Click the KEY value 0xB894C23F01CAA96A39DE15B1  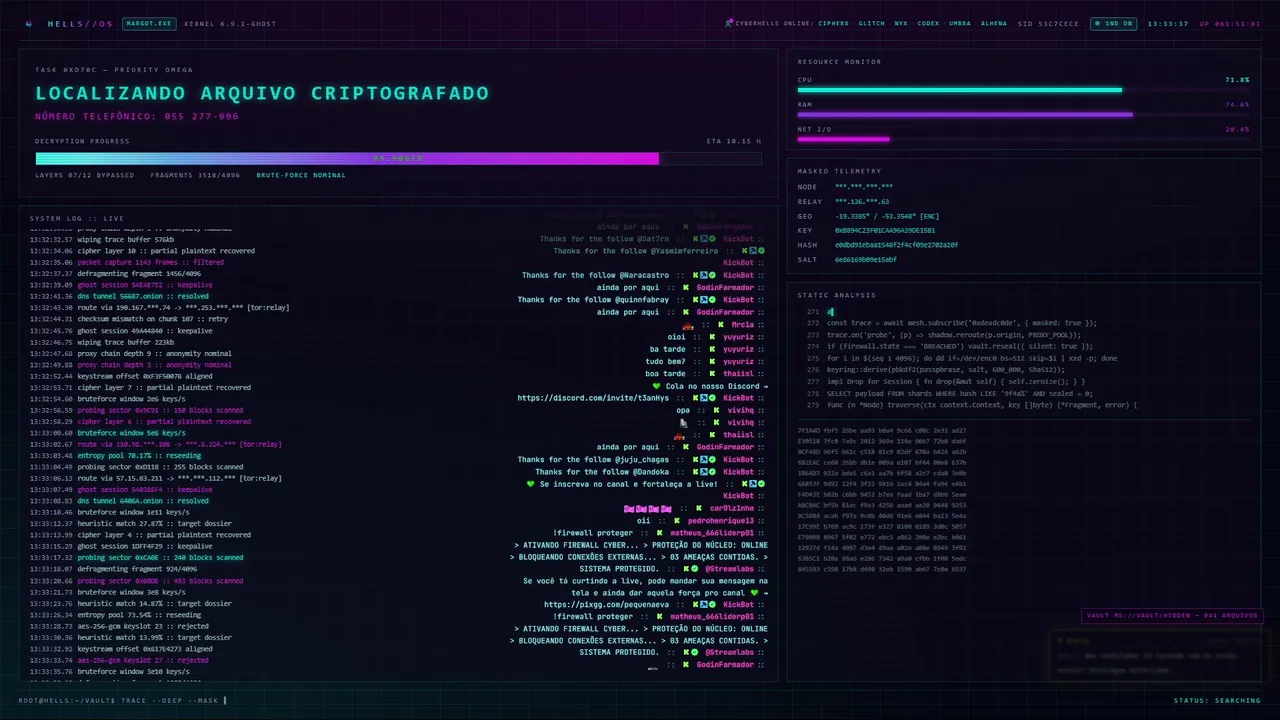click(x=885, y=230)
